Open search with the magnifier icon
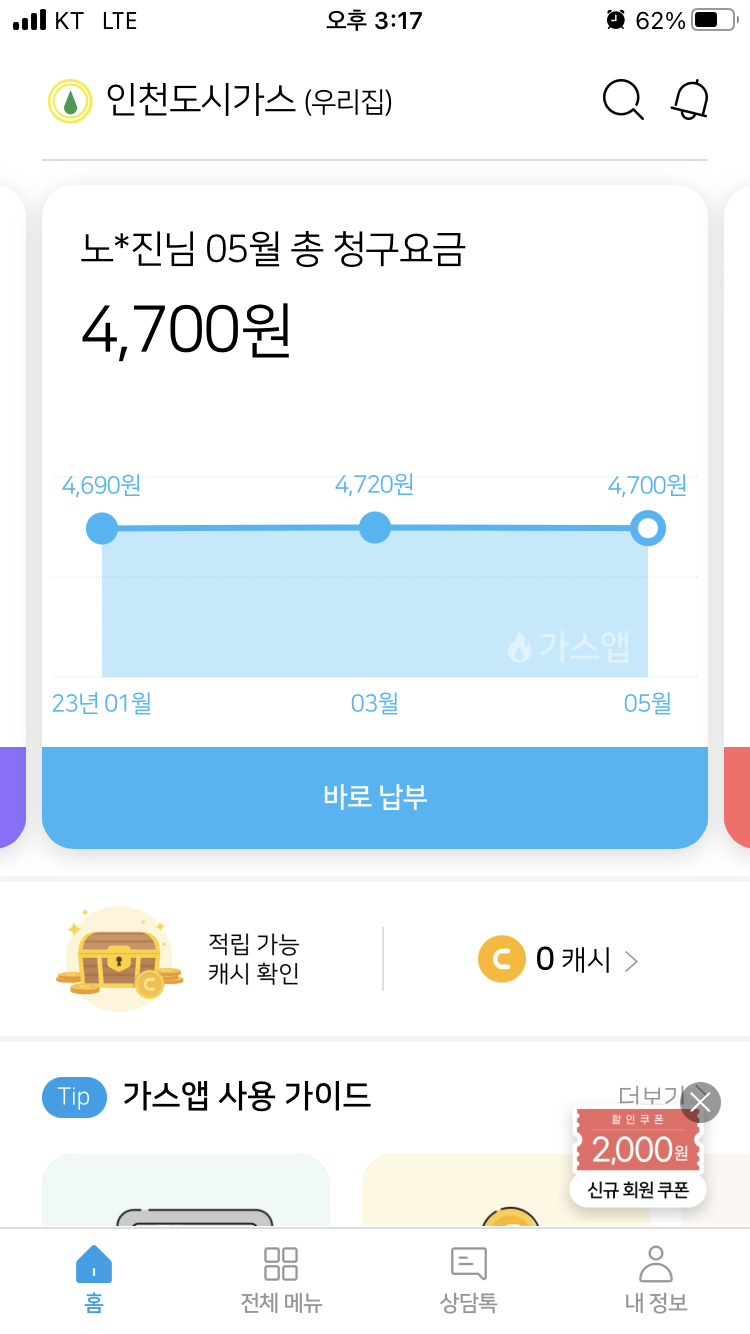Image resolution: width=750 pixels, height=1334 pixels. [622, 100]
